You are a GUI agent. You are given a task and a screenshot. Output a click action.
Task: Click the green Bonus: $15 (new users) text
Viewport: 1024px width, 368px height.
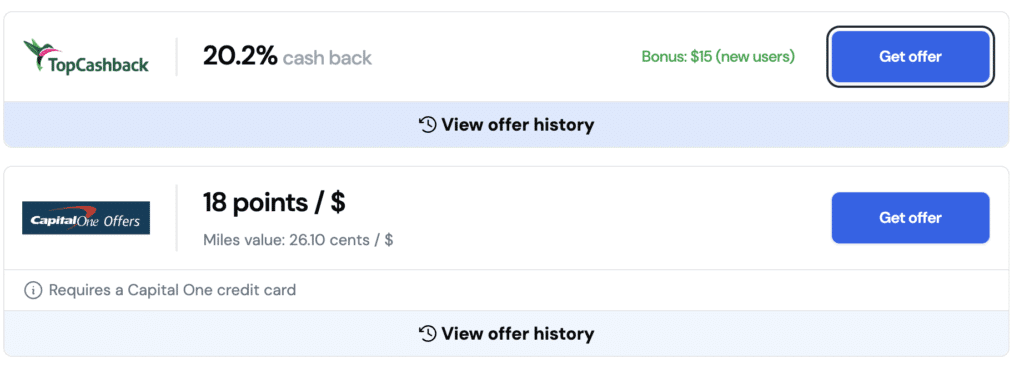(718, 57)
